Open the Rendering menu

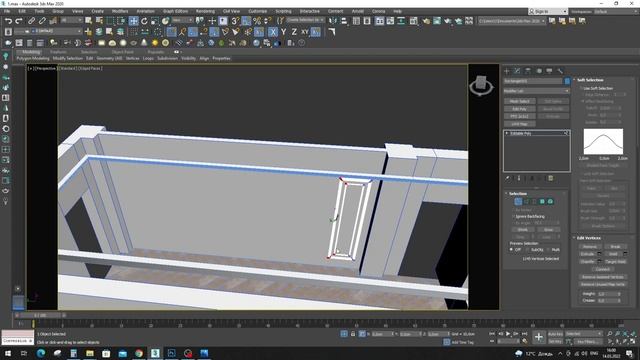(x=205, y=11)
